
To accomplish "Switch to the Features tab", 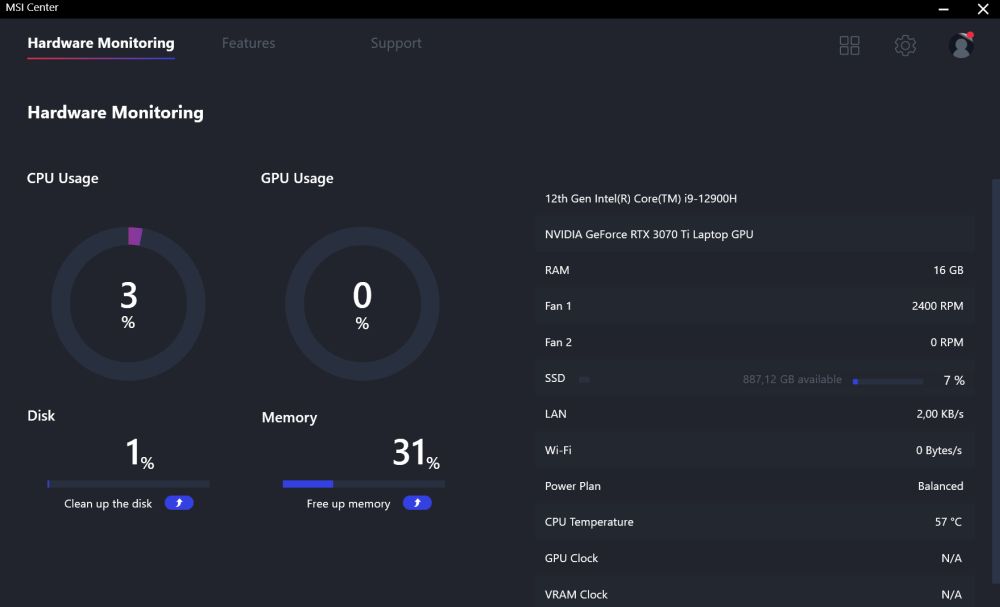I will click(249, 43).
